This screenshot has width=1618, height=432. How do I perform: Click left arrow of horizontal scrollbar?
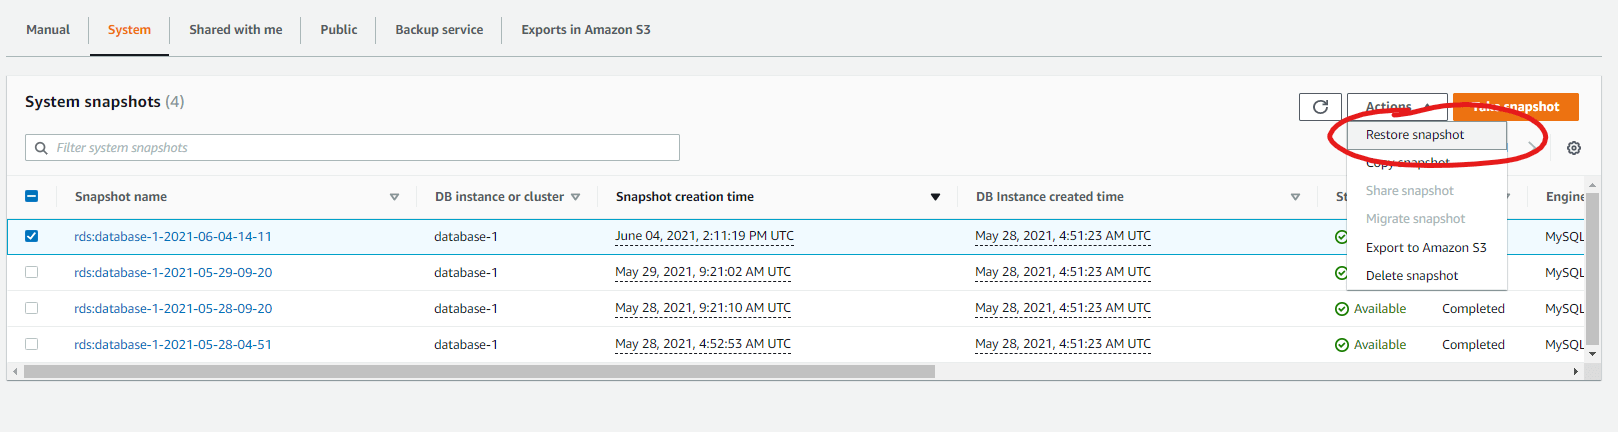click(14, 372)
